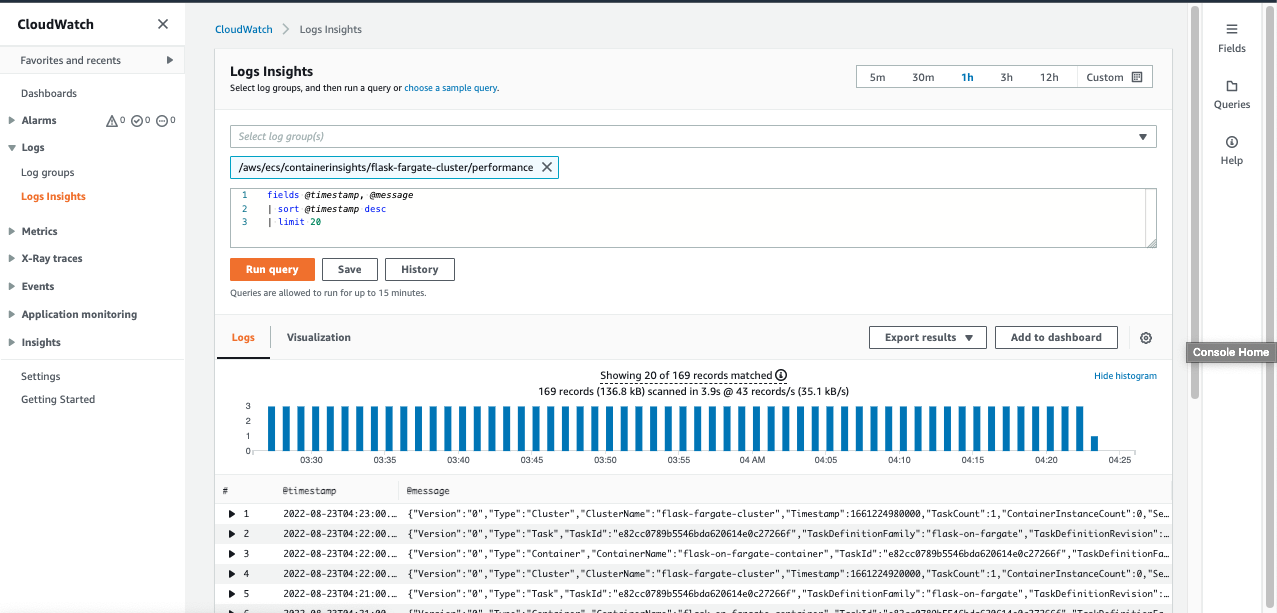Expand the Insights section
Screen dimensions: 1277x613
pos(12,342)
